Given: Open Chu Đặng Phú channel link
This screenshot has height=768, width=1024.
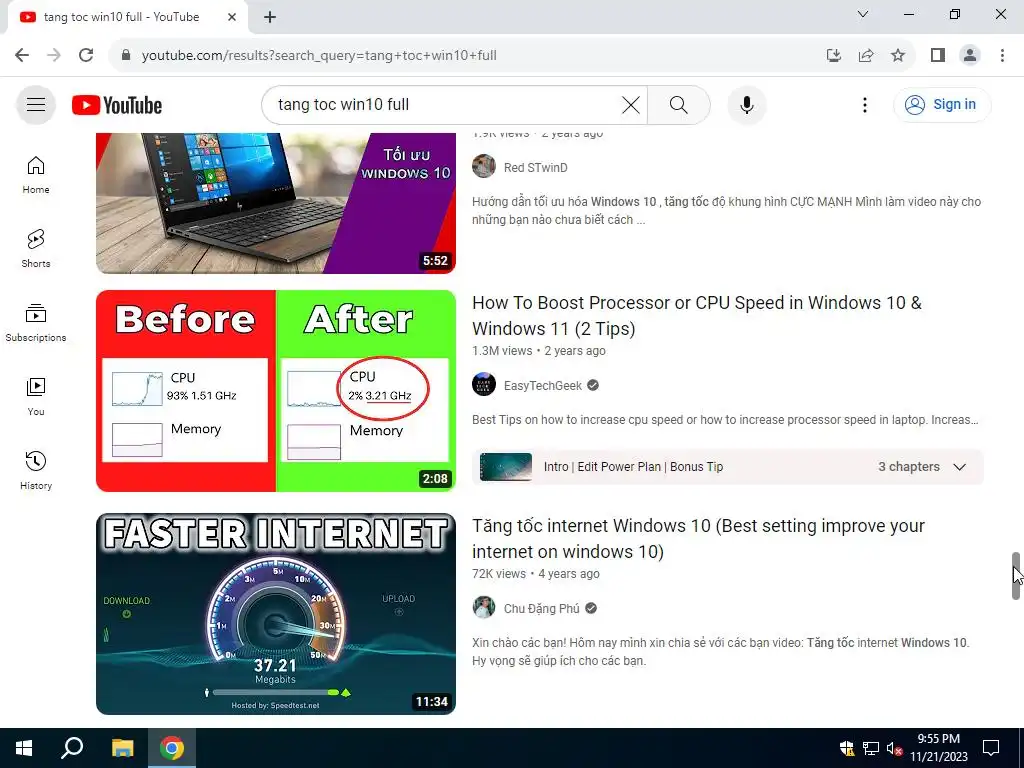Looking at the screenshot, I should [x=541, y=609].
